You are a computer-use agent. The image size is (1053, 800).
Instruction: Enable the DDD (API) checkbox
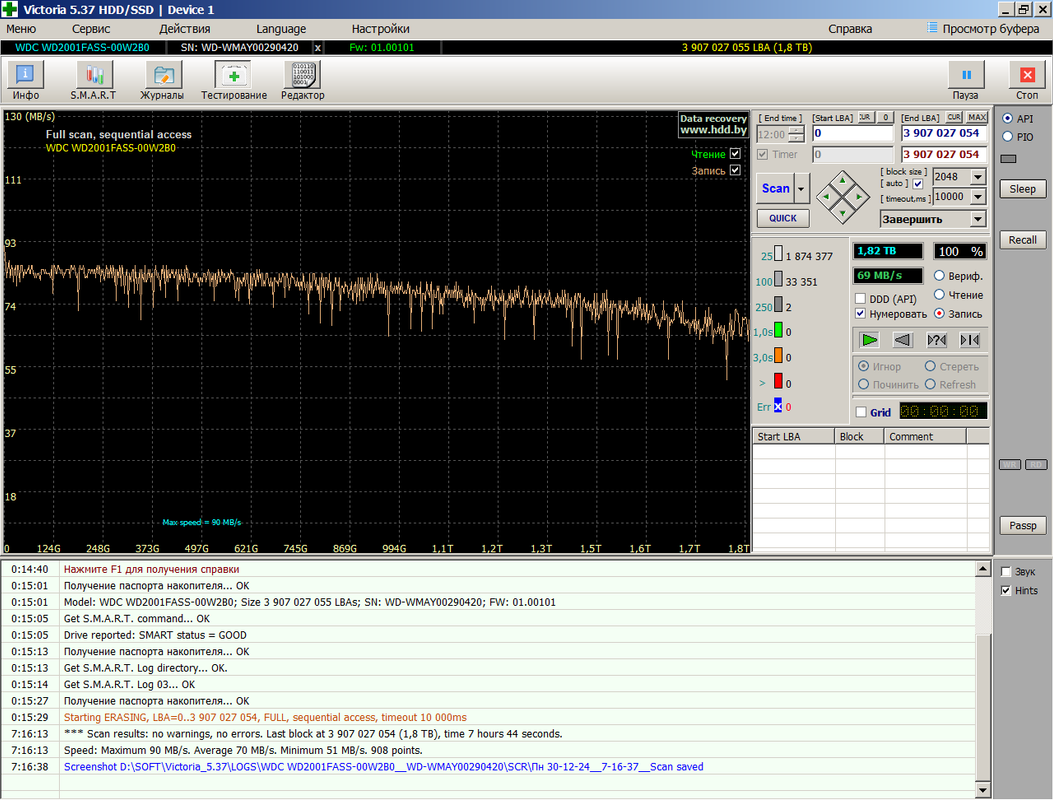861,298
